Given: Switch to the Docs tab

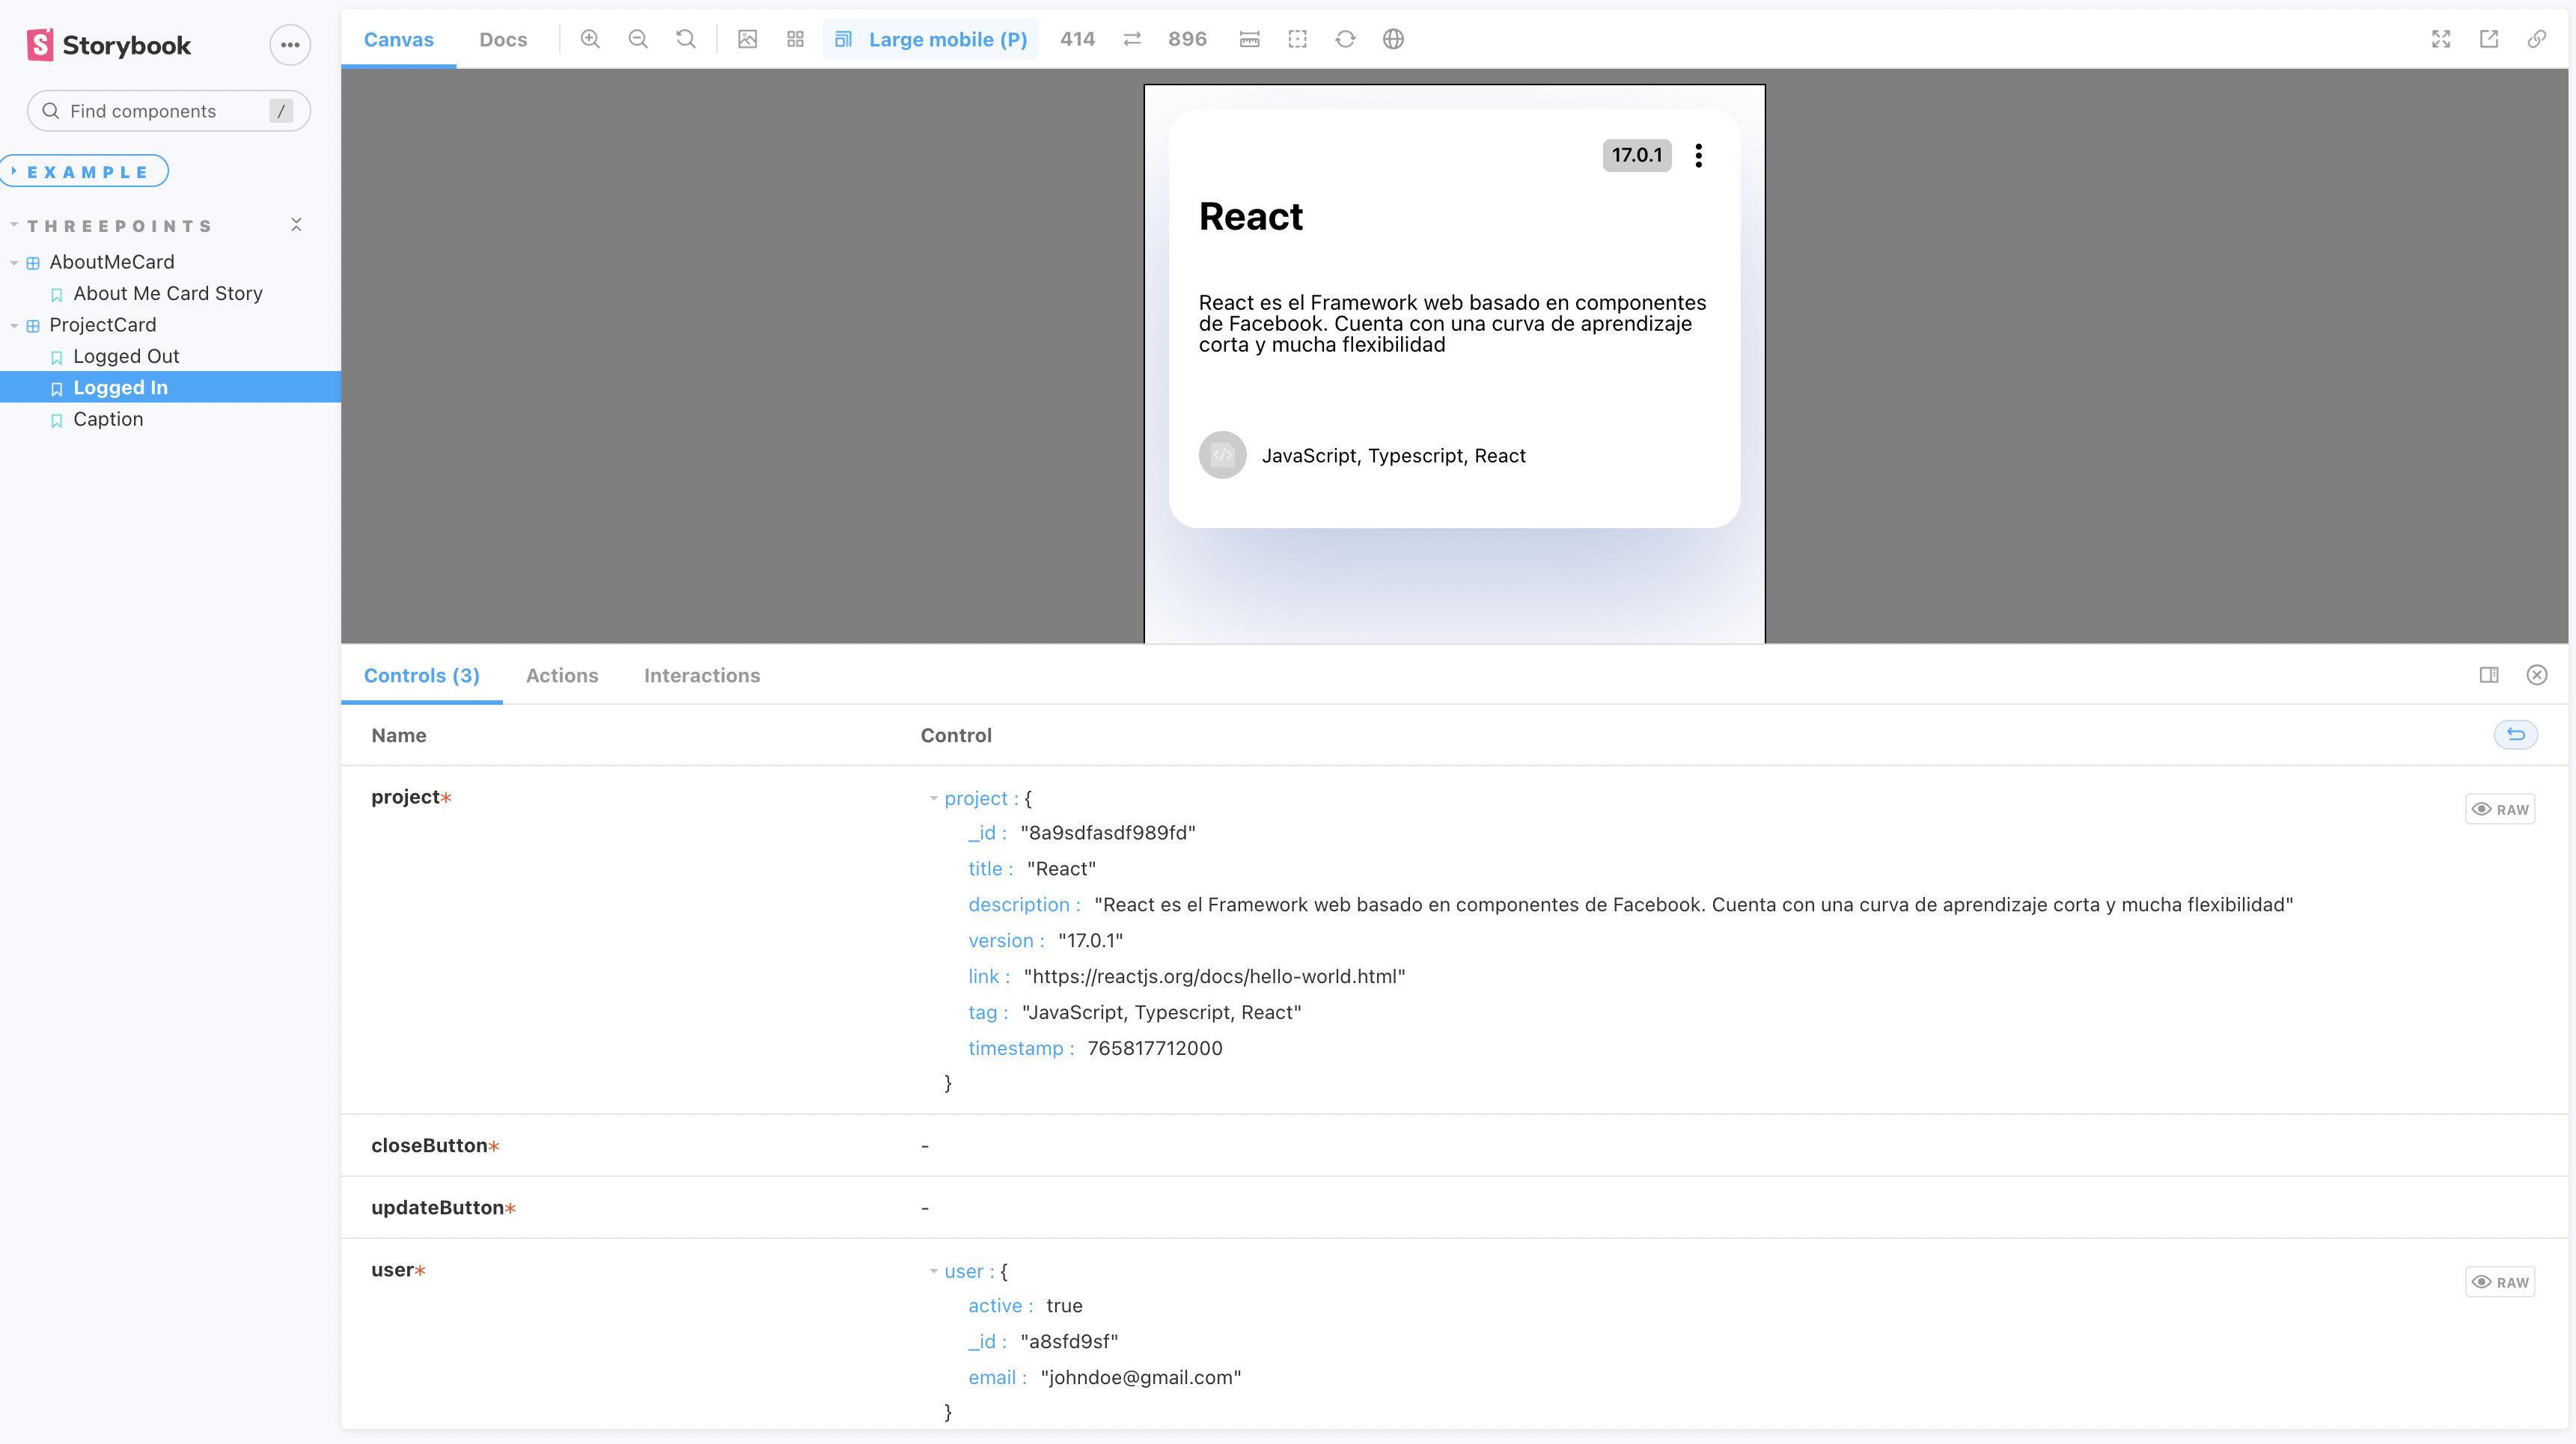Looking at the screenshot, I should point(503,39).
